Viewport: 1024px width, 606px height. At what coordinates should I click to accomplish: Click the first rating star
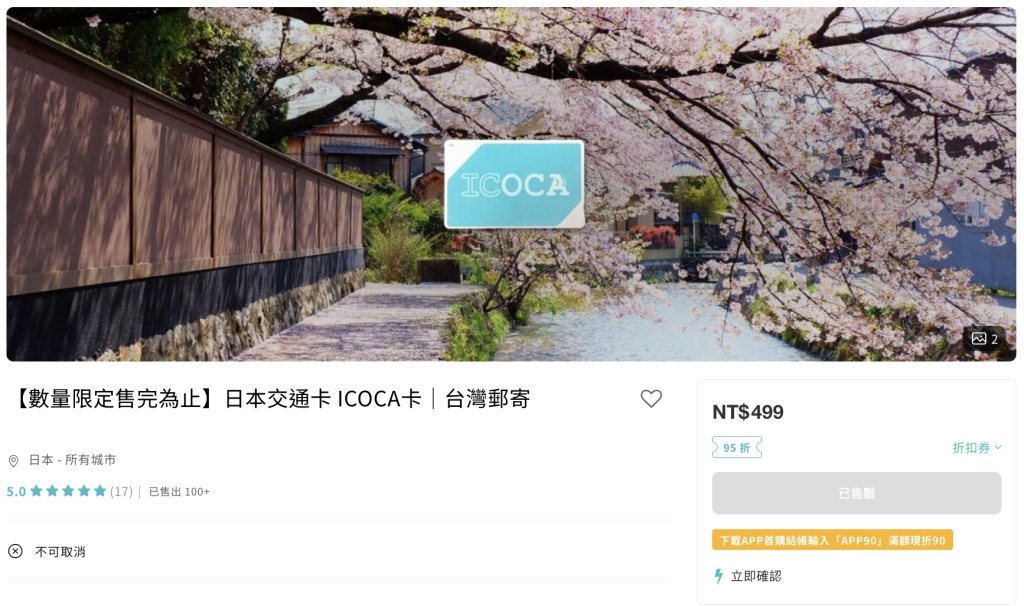point(37,490)
